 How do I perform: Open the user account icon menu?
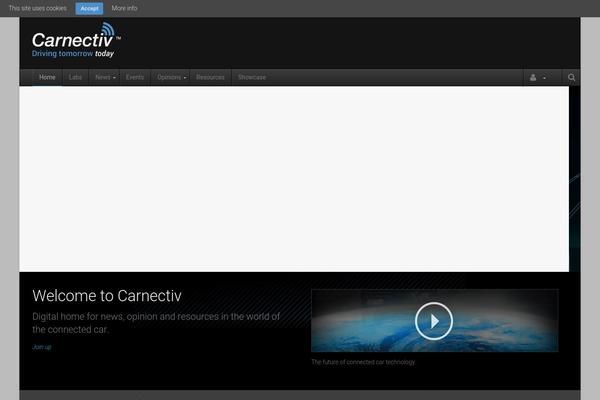(538, 78)
